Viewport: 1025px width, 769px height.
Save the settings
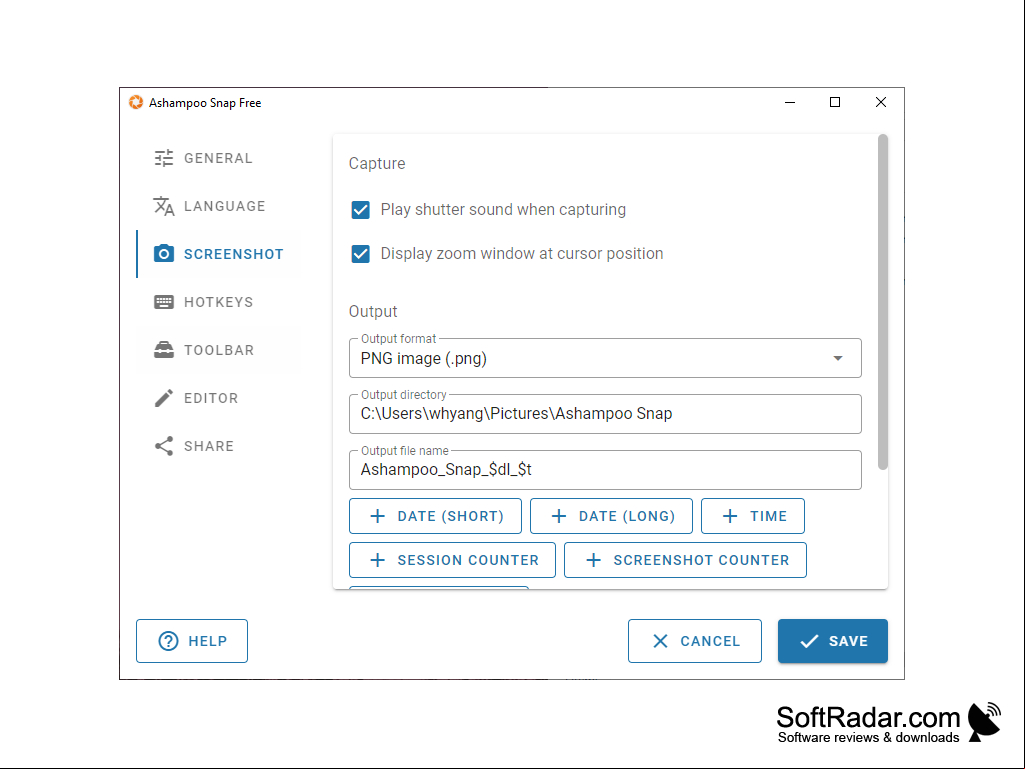[x=833, y=641]
